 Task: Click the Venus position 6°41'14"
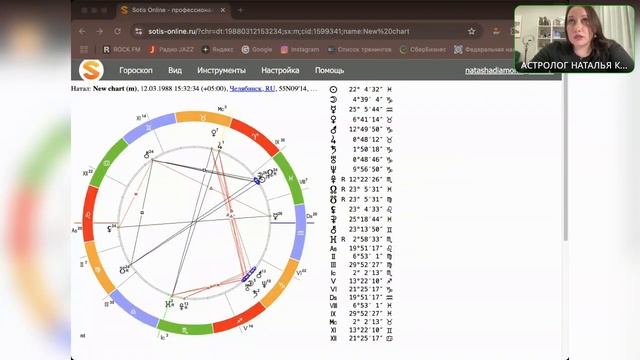click(x=367, y=120)
